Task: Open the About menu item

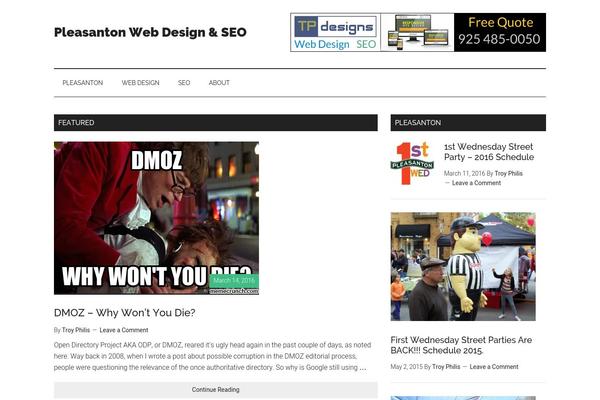Action: click(219, 83)
